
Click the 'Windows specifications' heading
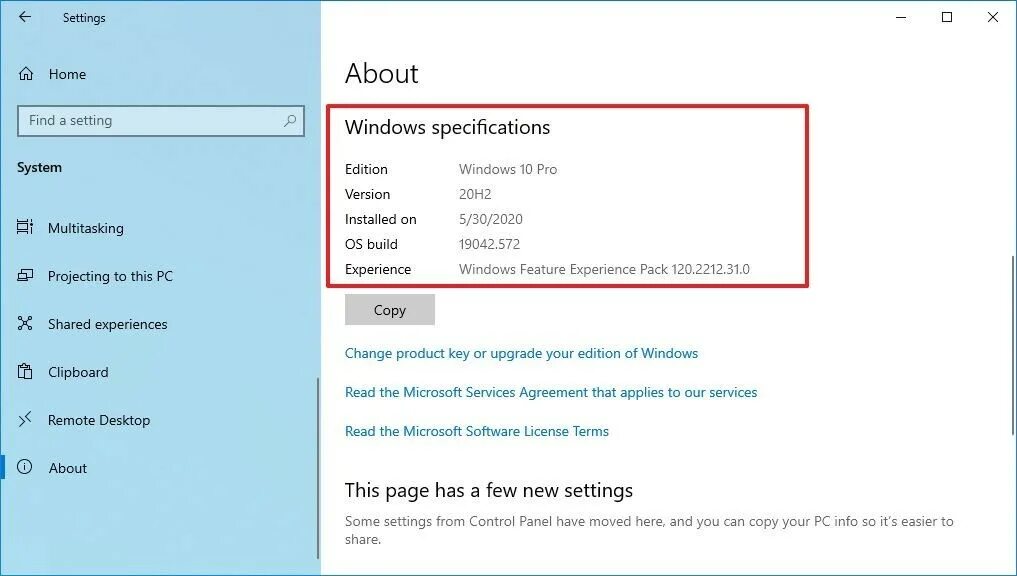448,127
